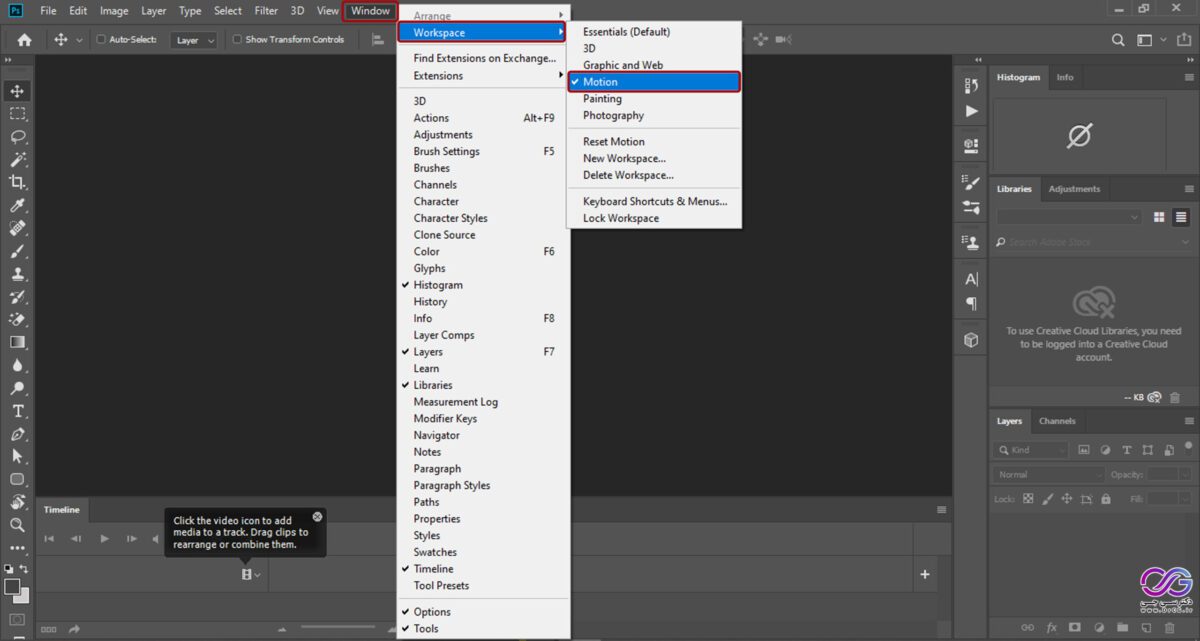The width and height of the screenshot is (1200, 641).
Task: Select the Path Selection tool
Action: (17, 456)
